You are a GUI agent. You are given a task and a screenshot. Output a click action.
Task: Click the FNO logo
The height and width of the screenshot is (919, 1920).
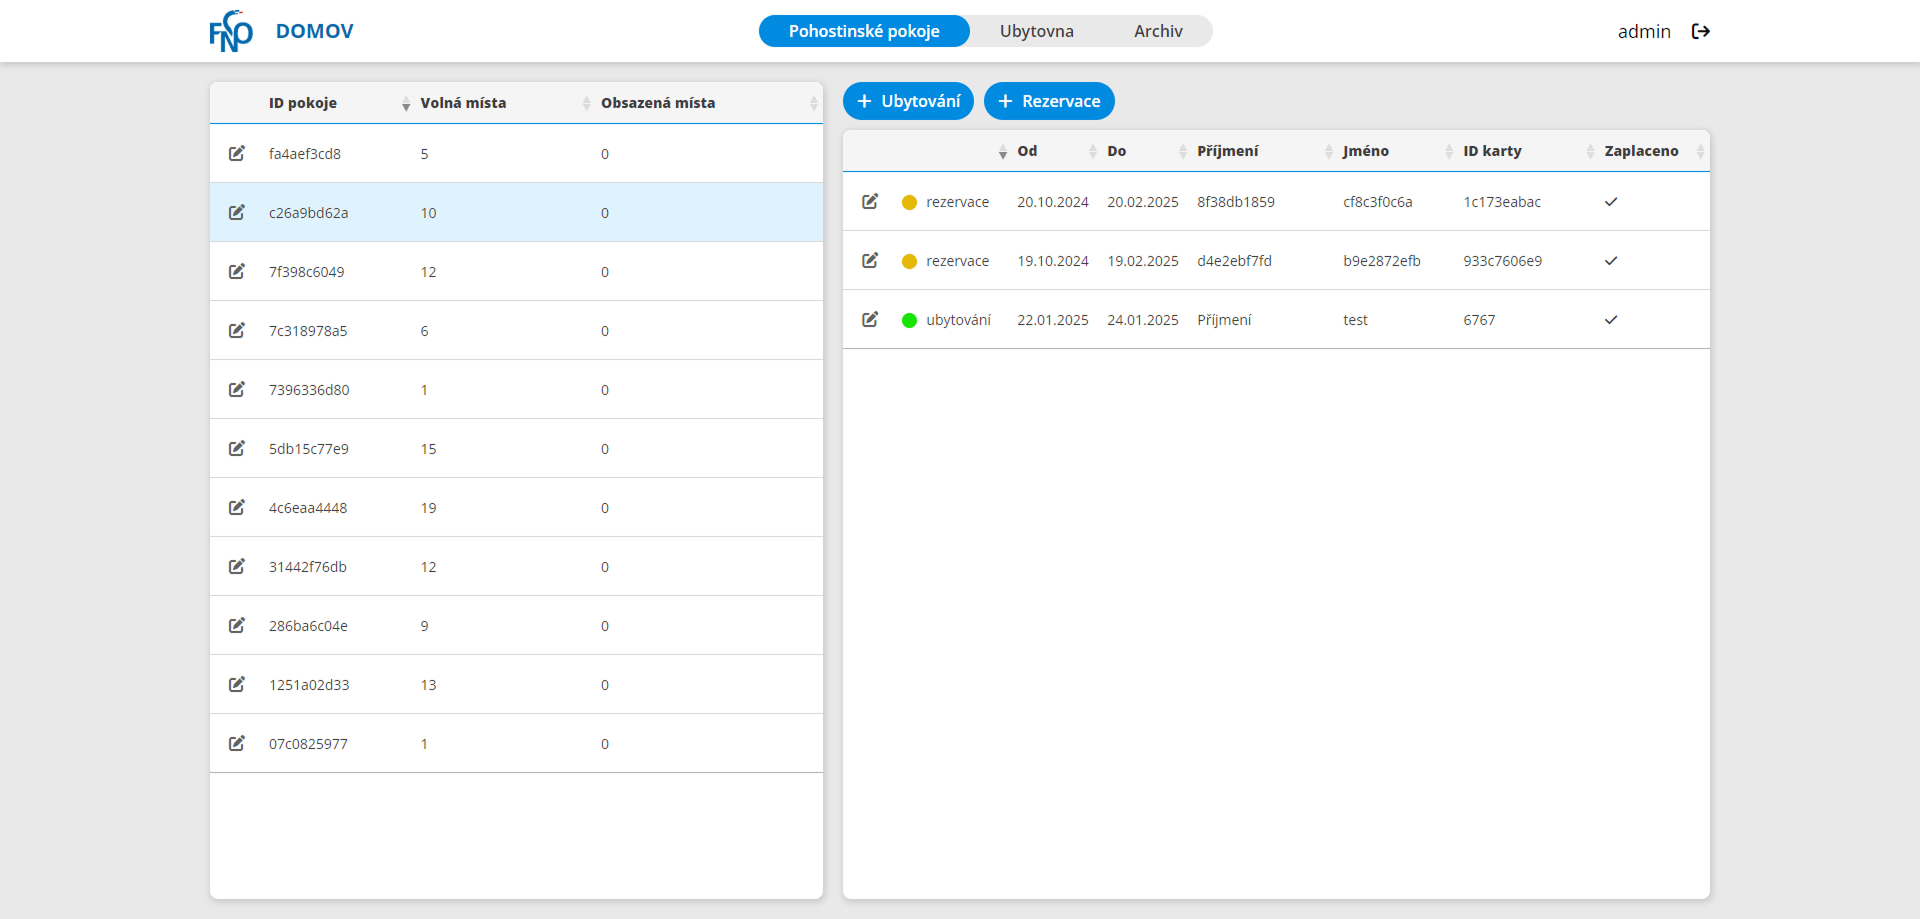[231, 31]
